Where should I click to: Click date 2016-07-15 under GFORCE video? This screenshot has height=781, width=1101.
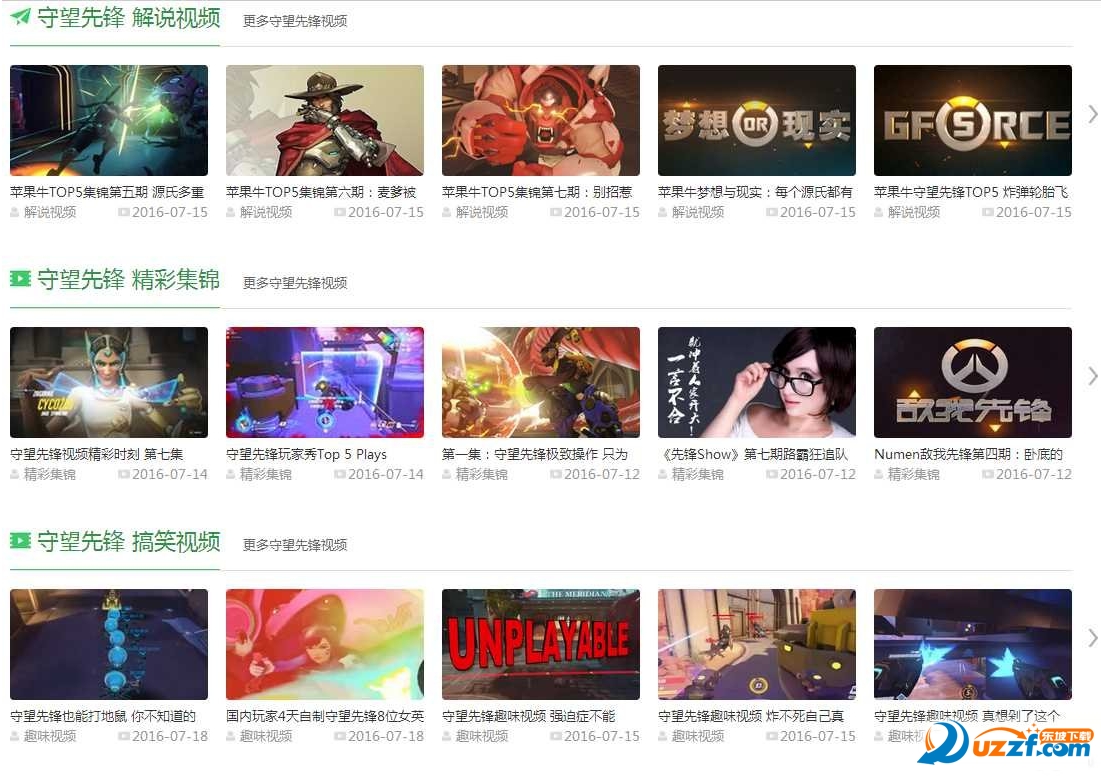[x=1034, y=211]
